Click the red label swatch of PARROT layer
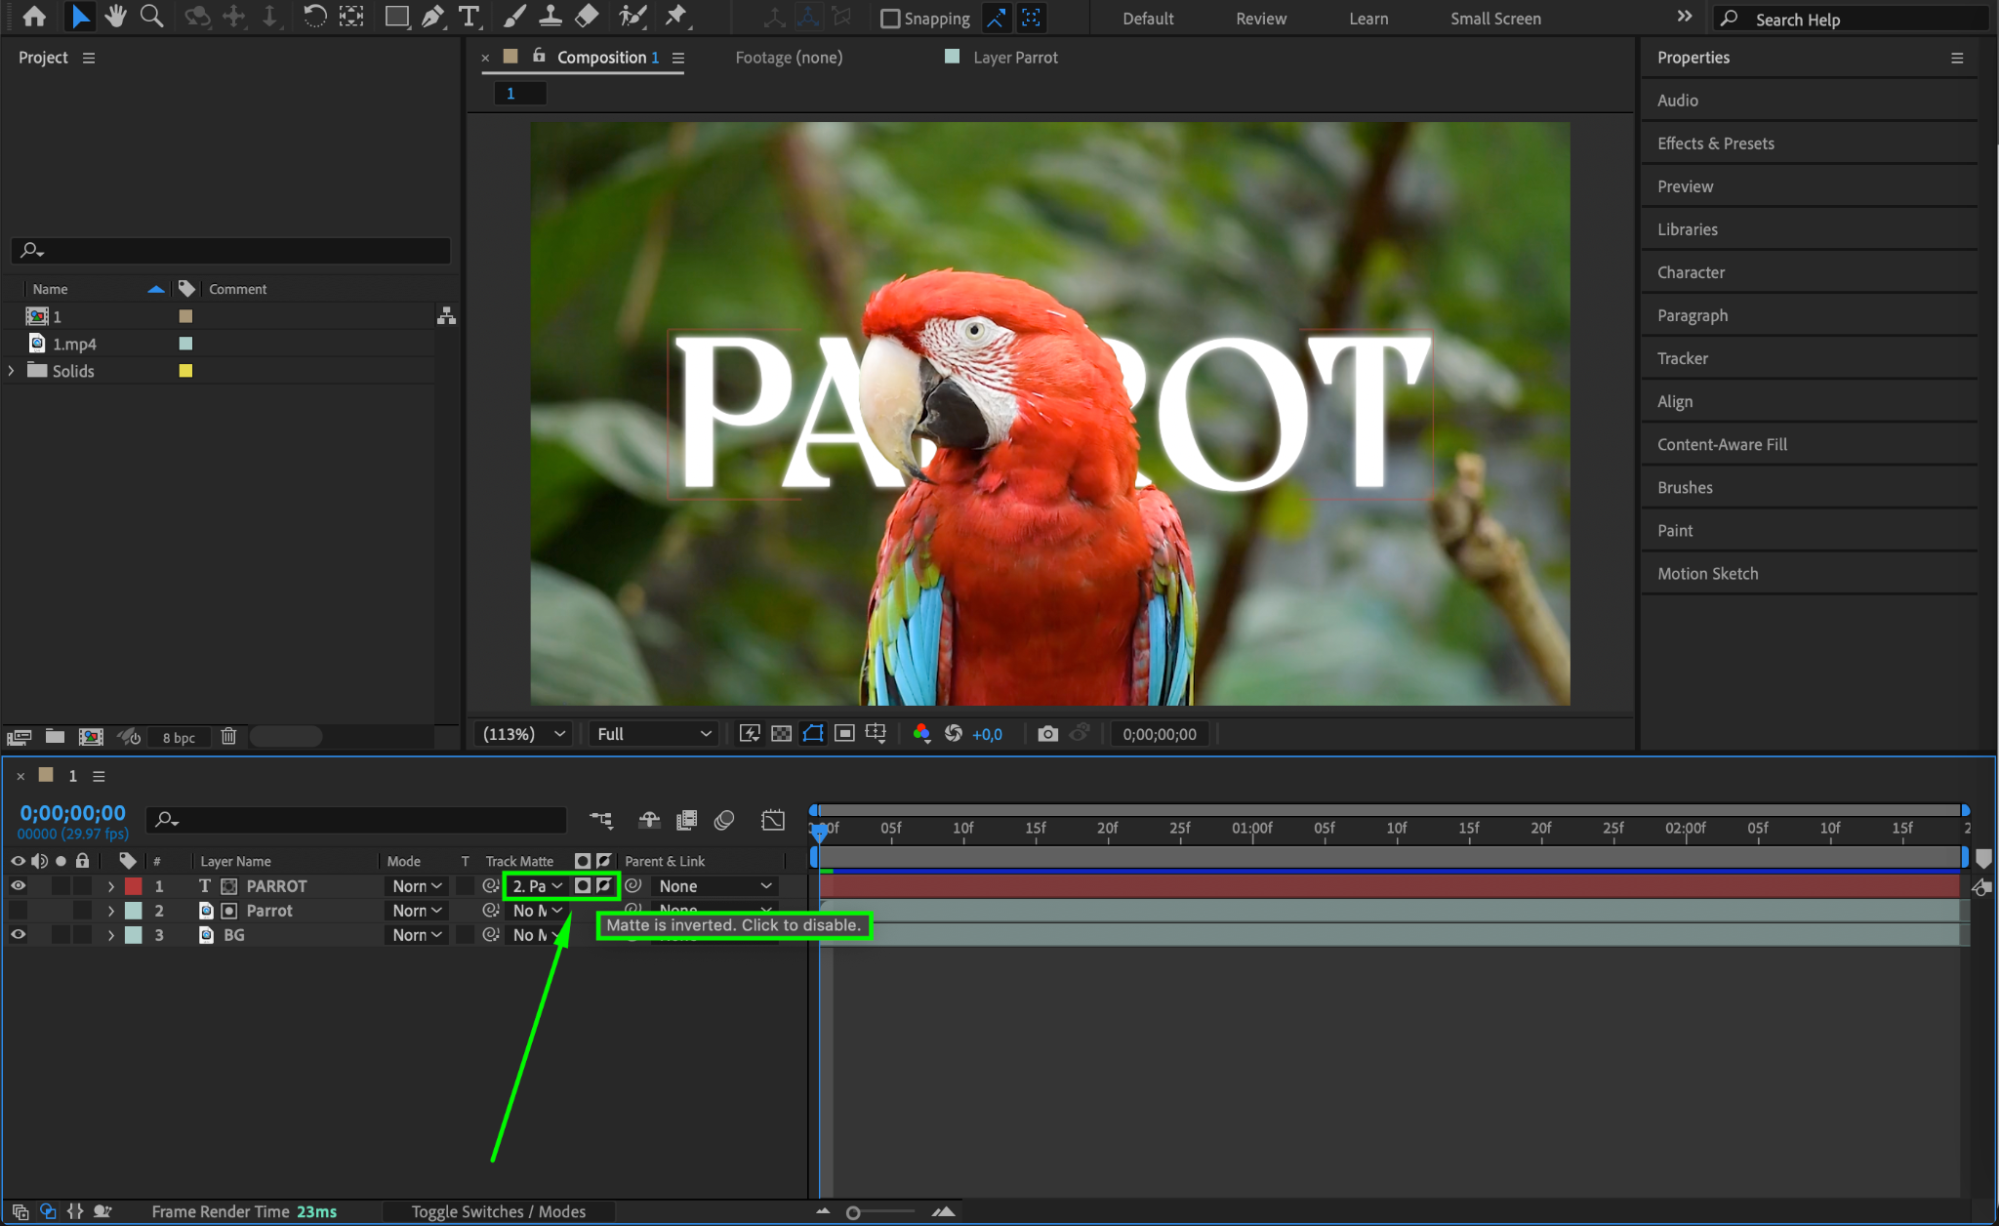The width and height of the screenshot is (1999, 1226). coord(133,886)
